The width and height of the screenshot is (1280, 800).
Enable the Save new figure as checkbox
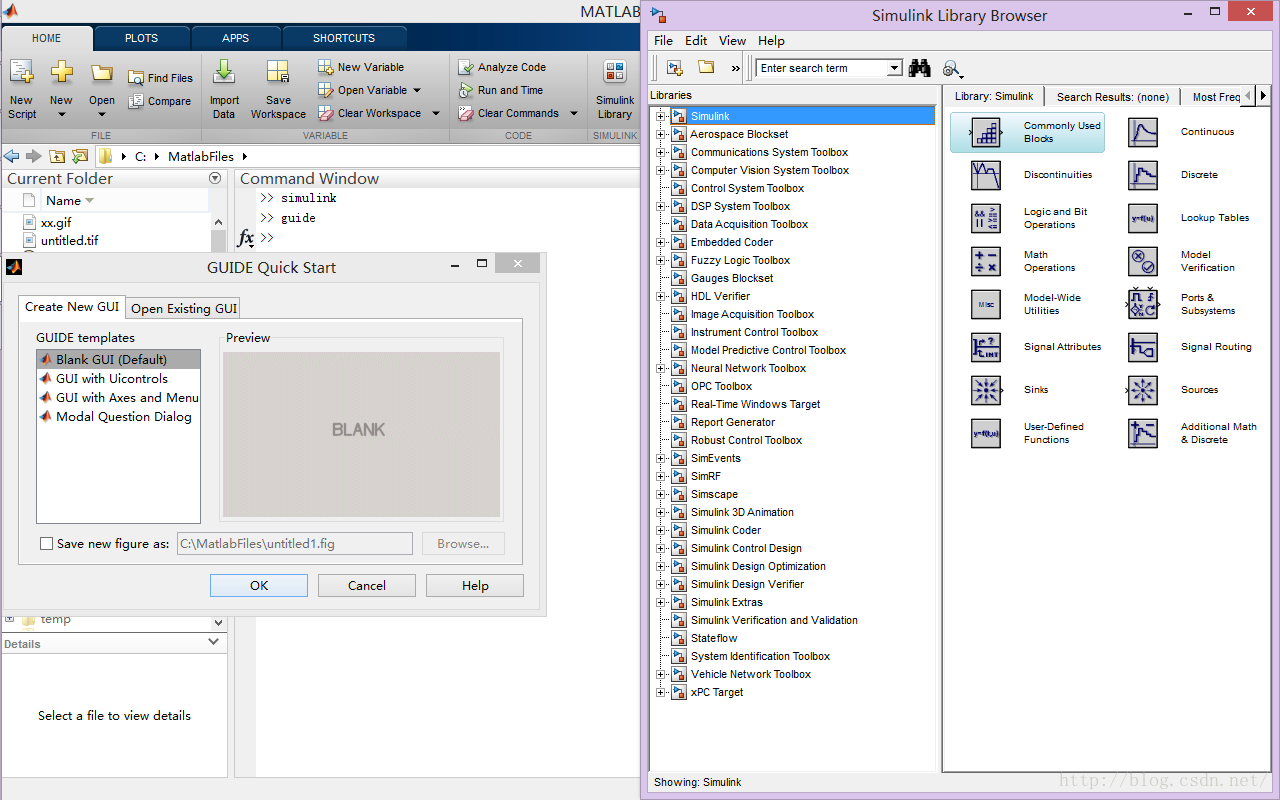pyautogui.click(x=46, y=543)
